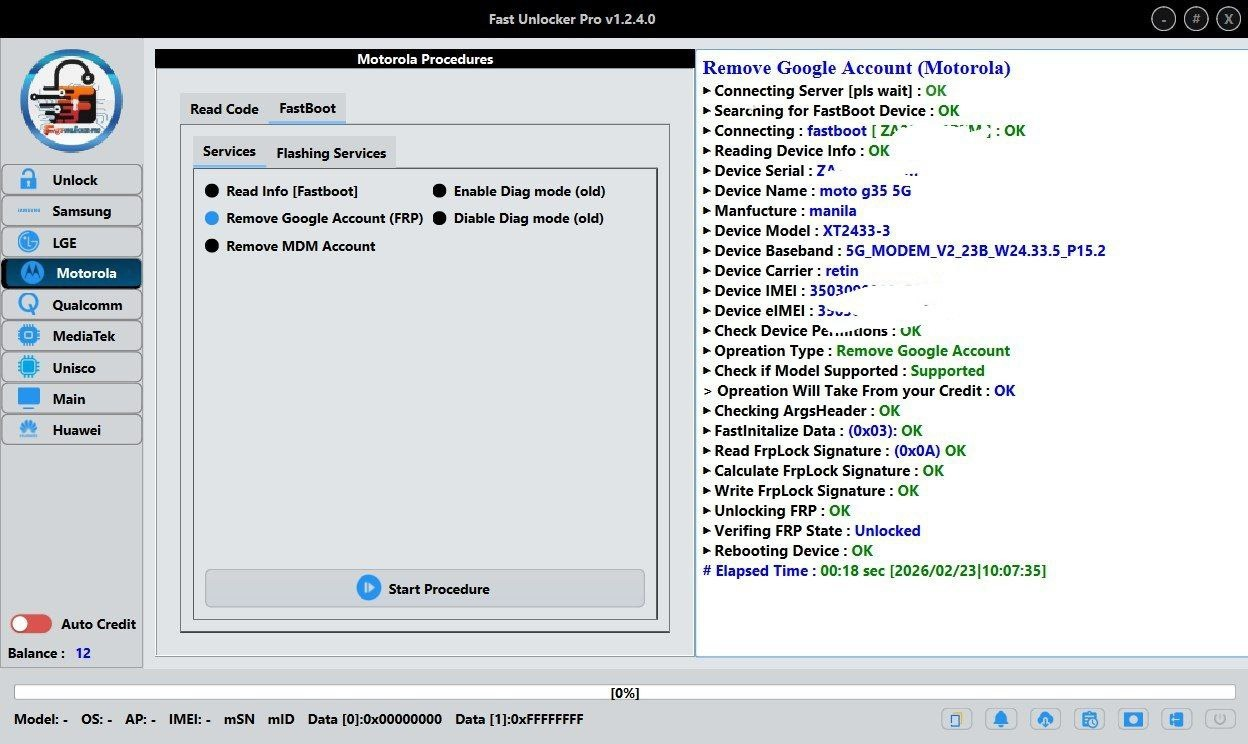The width and height of the screenshot is (1248, 744).
Task: Click the cloud download icon
Action: [x=1044, y=719]
